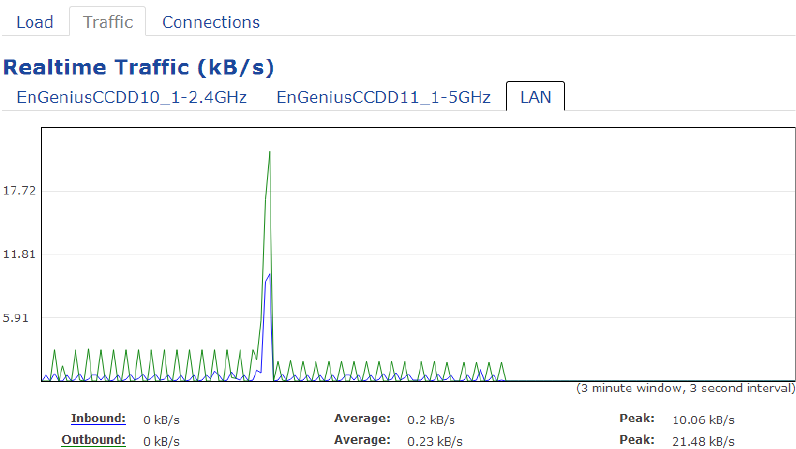This screenshot has width=796, height=449.
Task: Click the Inbound legend label
Action: [98, 419]
